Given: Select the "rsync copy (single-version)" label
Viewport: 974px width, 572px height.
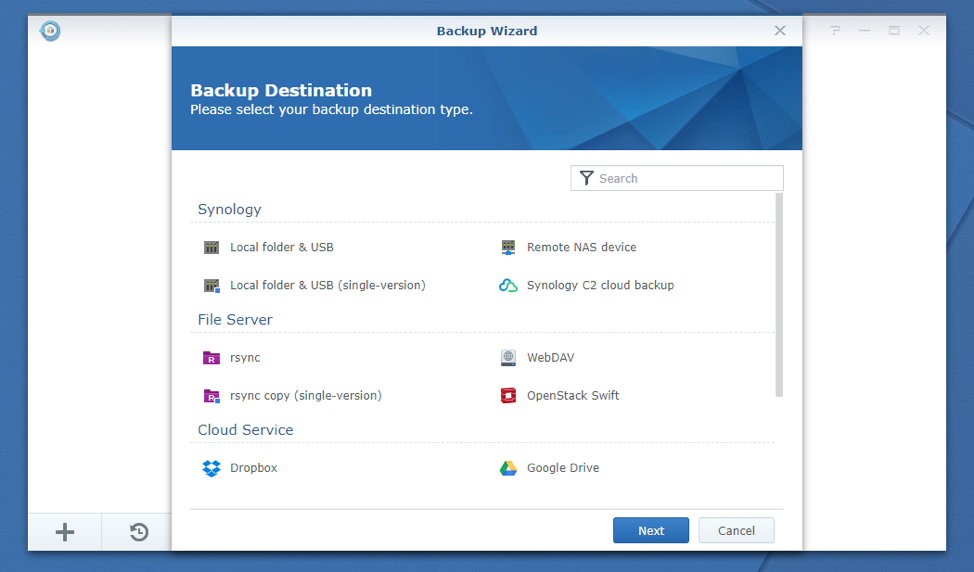Looking at the screenshot, I should [x=306, y=396].
